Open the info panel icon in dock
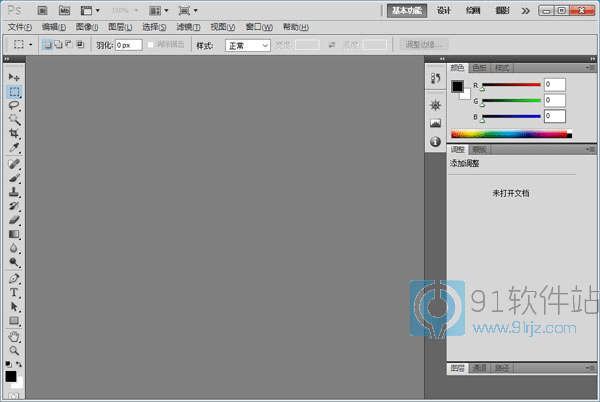This screenshot has width=600, height=402. pyautogui.click(x=435, y=142)
